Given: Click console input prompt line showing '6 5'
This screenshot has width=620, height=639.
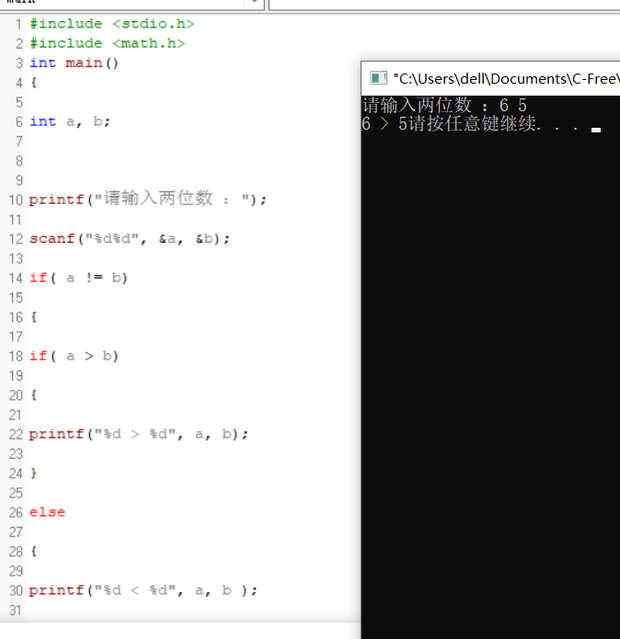Looking at the screenshot, I should 445,106.
